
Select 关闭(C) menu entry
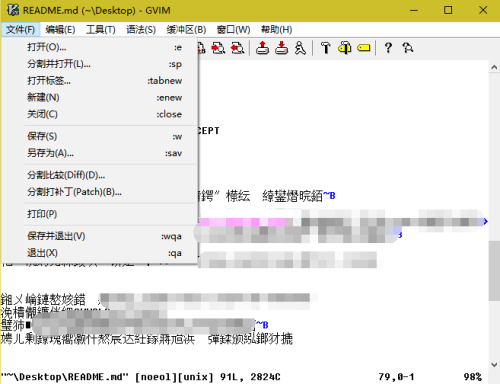99,114
